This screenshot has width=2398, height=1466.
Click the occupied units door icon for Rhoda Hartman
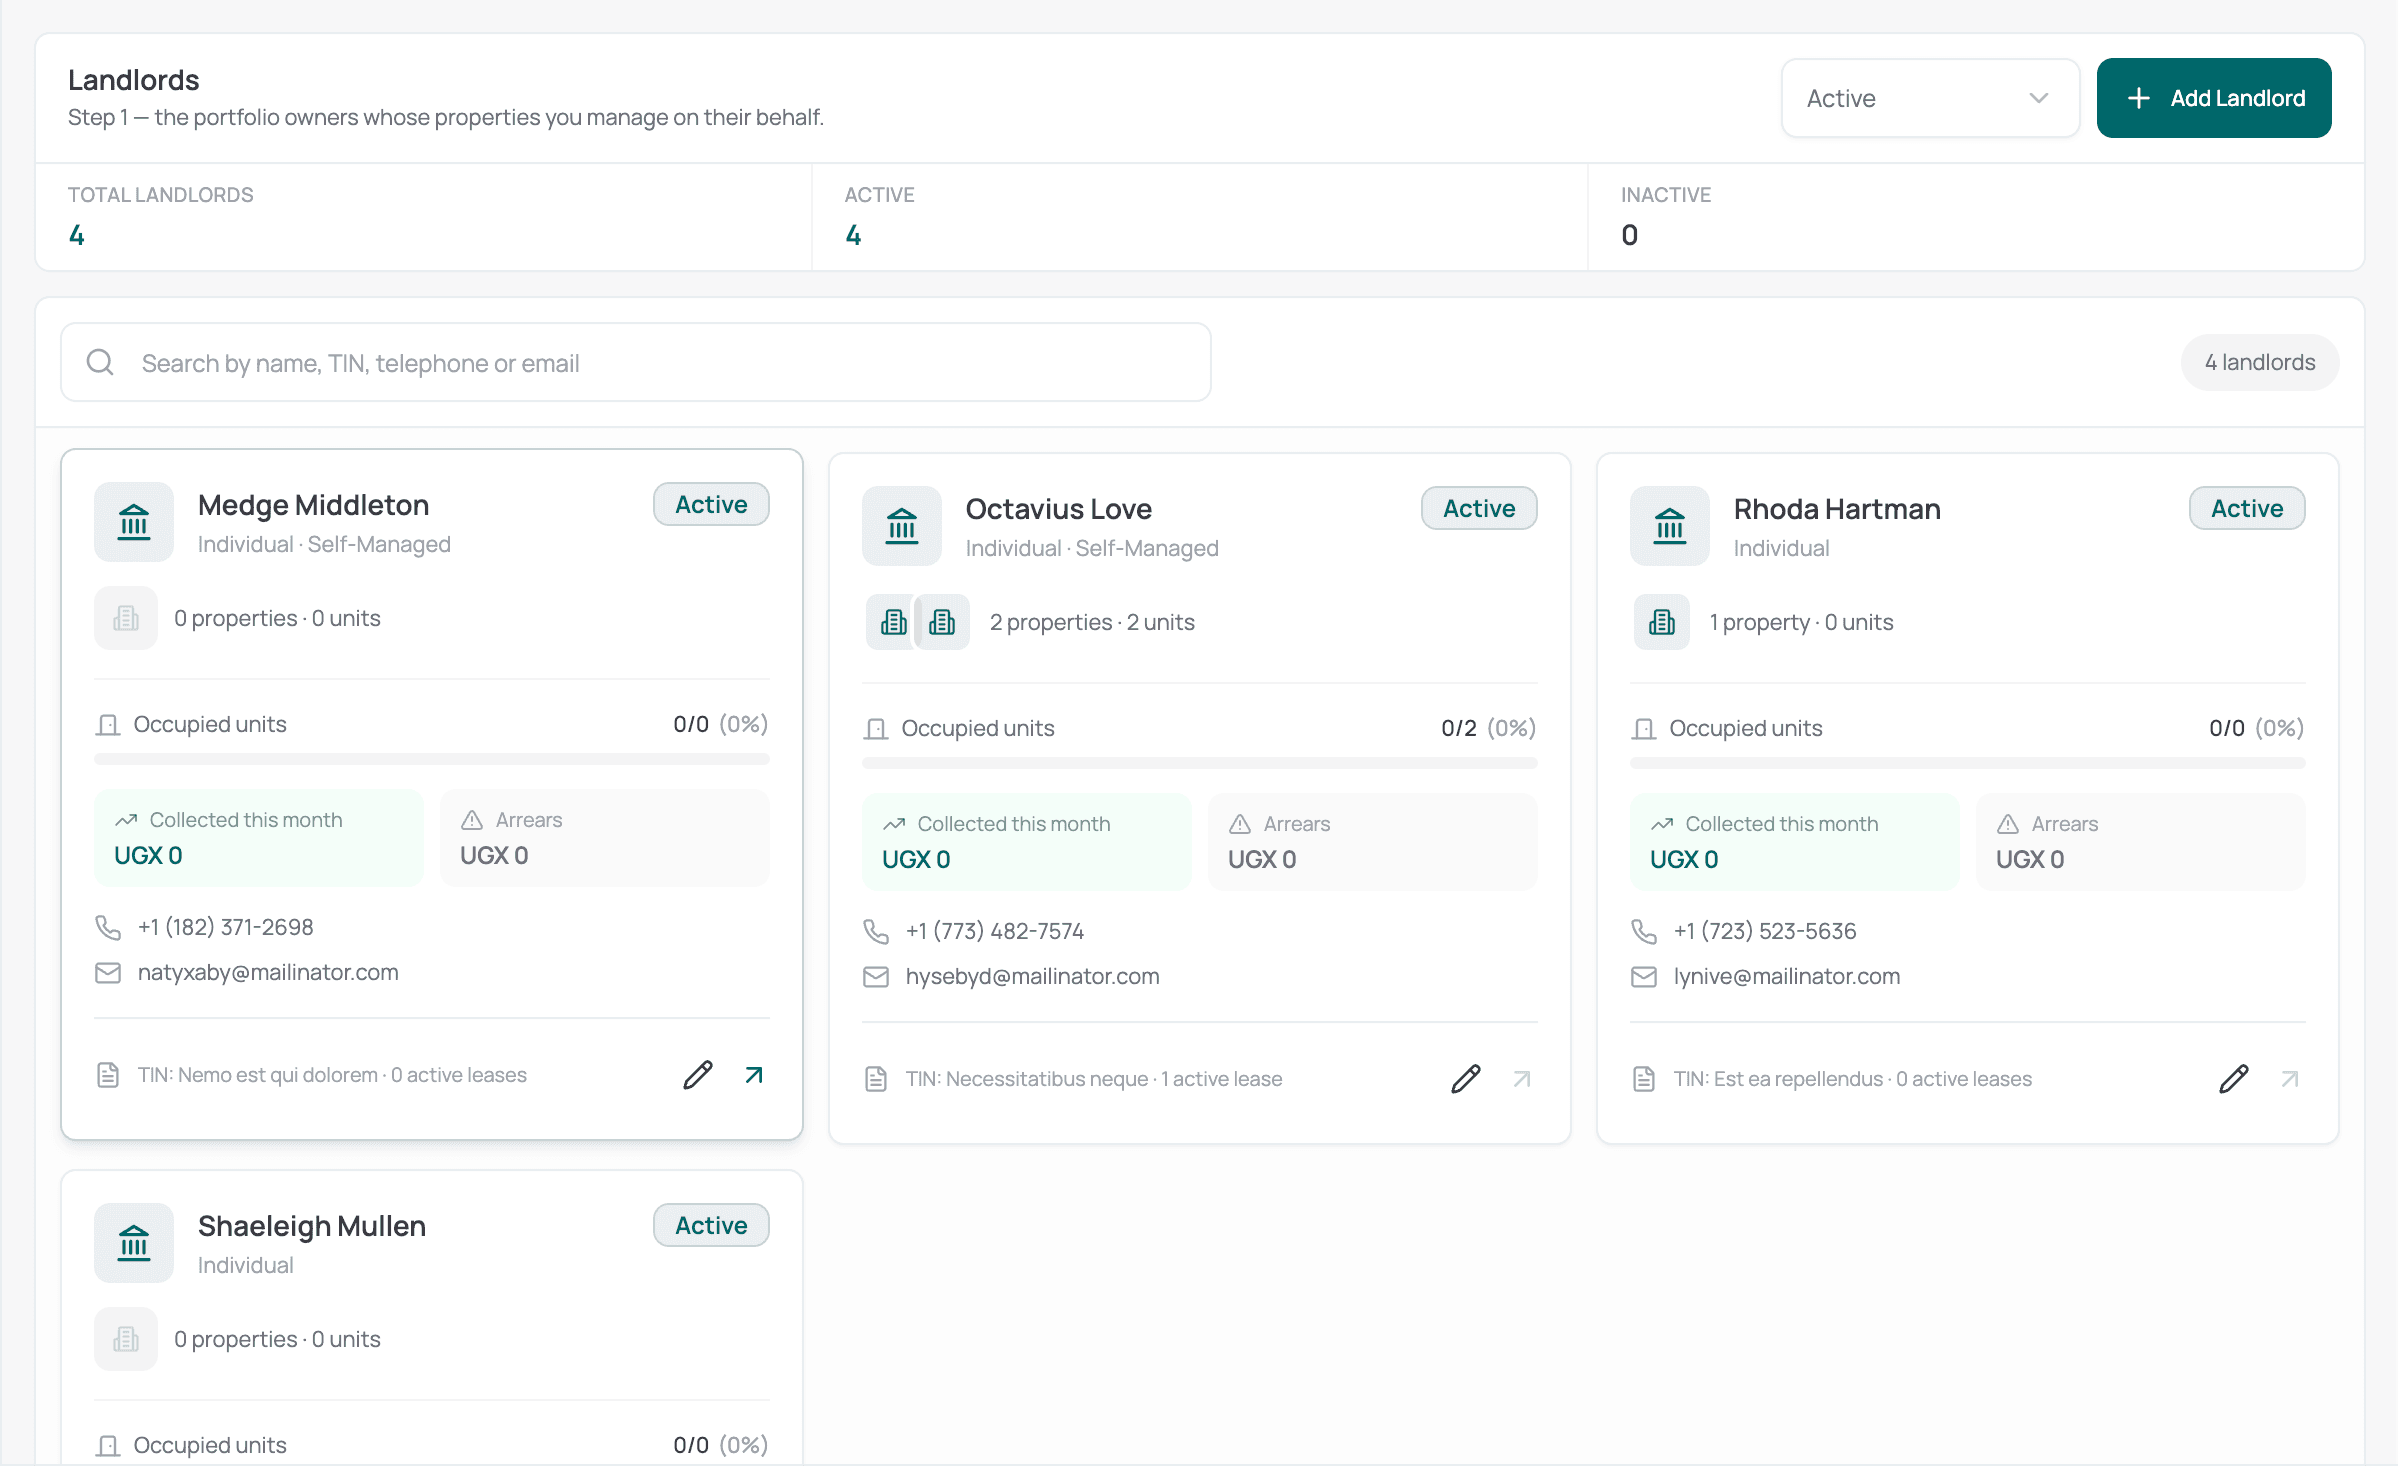(1644, 729)
